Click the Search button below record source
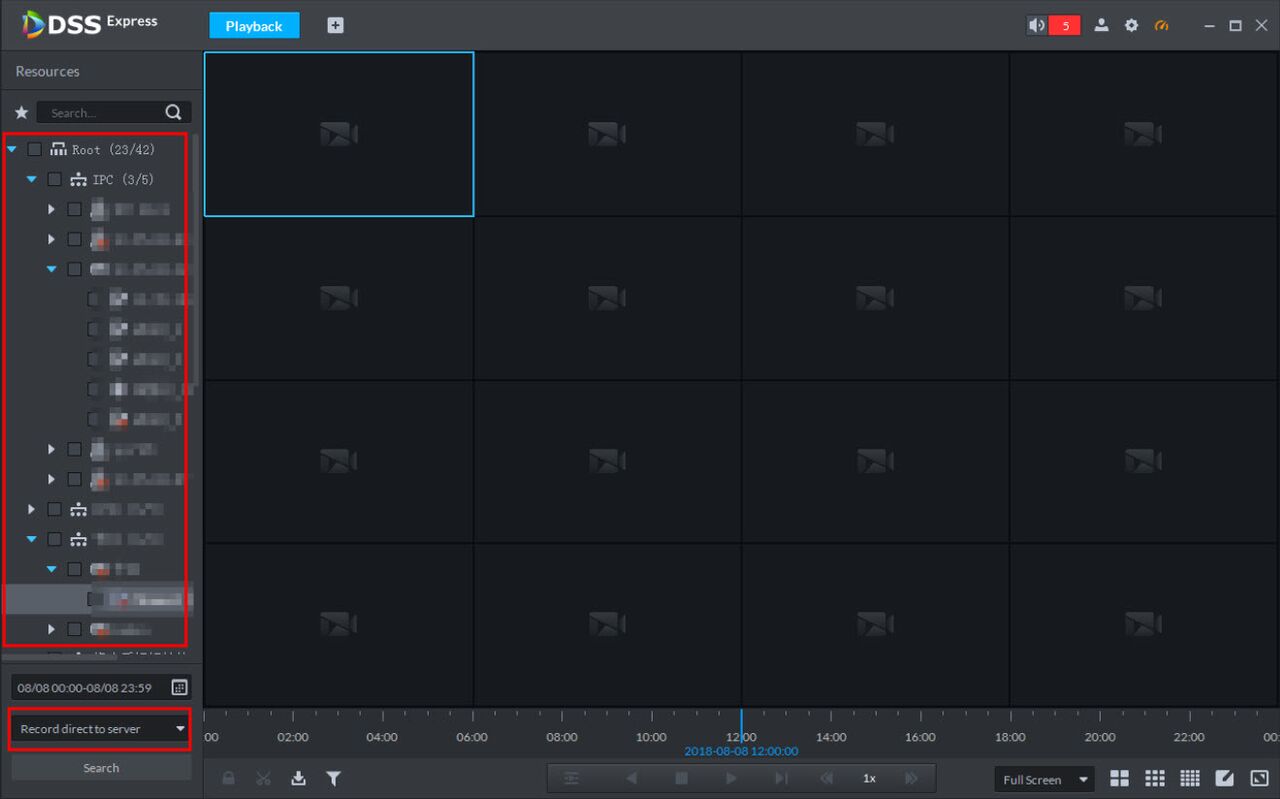The height and width of the screenshot is (799, 1280). click(101, 768)
